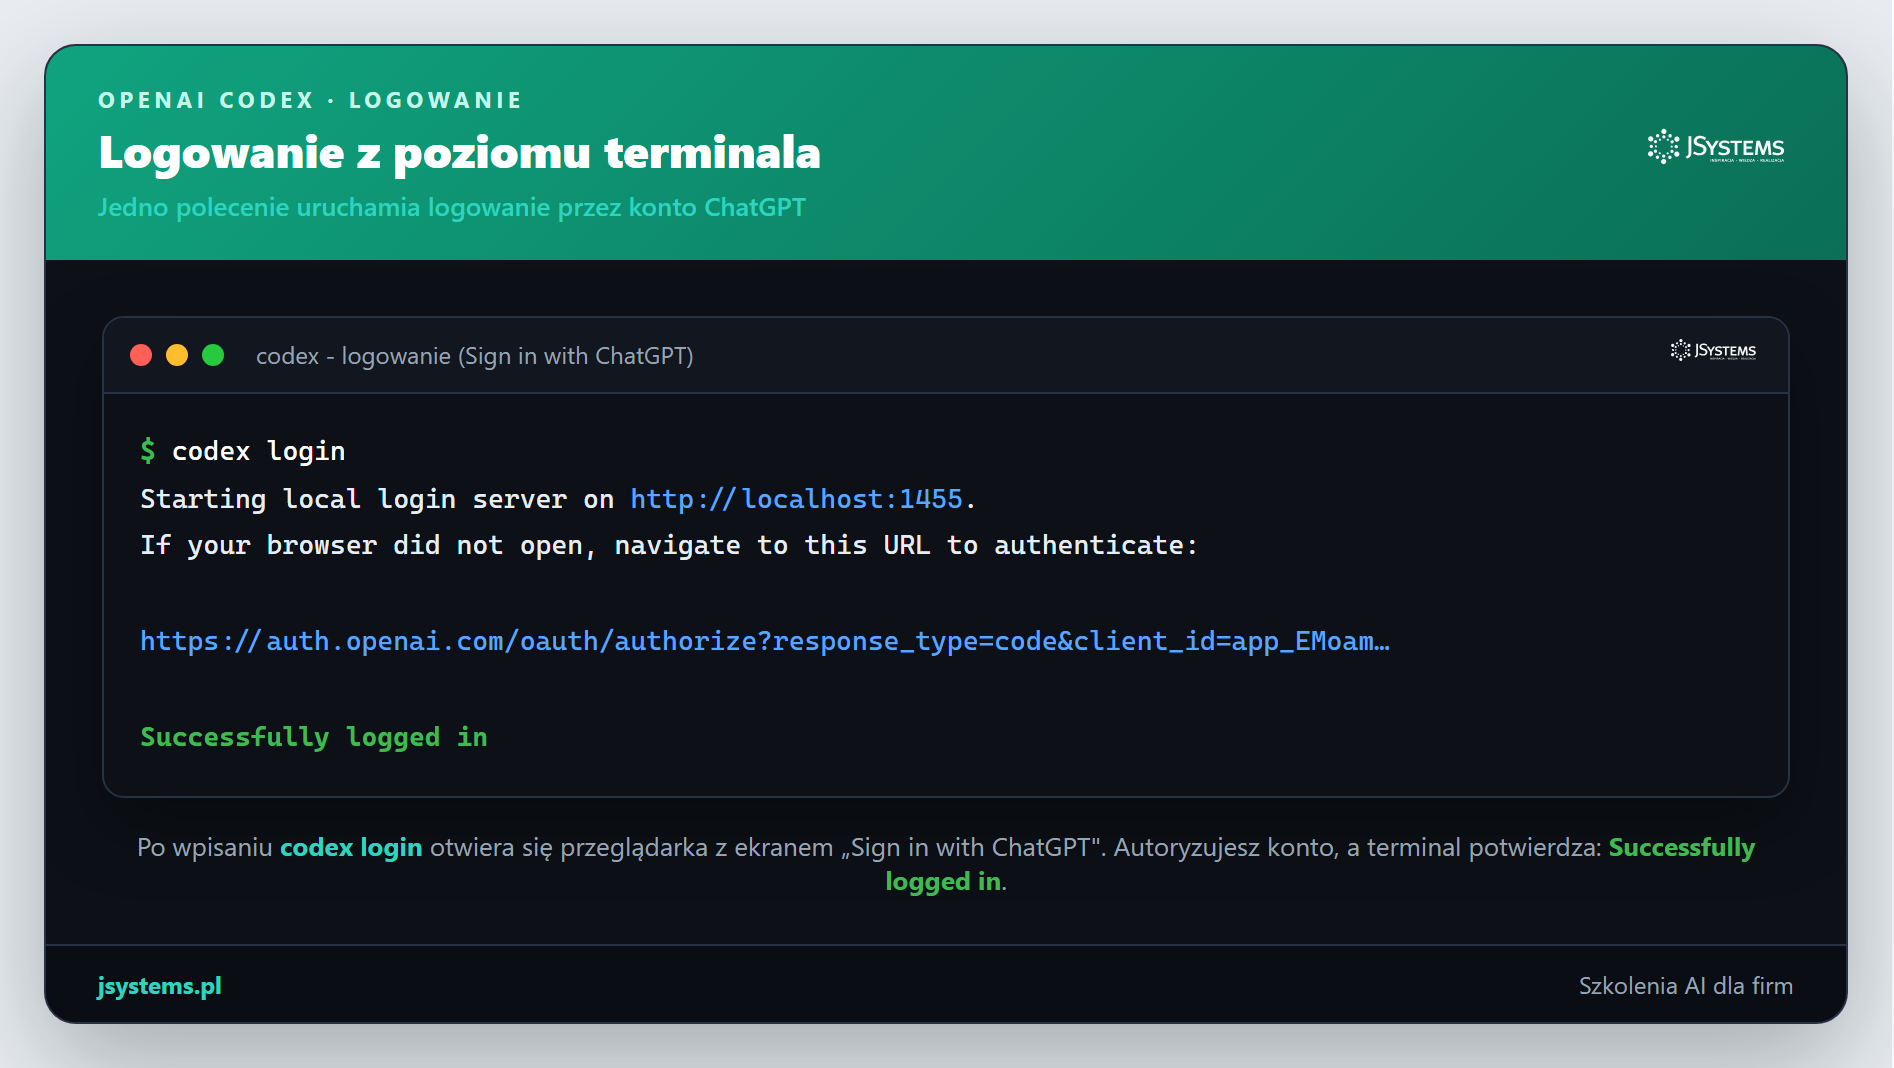Click the red terminal window dot
Screen dimensions: 1894x1068
(141, 355)
